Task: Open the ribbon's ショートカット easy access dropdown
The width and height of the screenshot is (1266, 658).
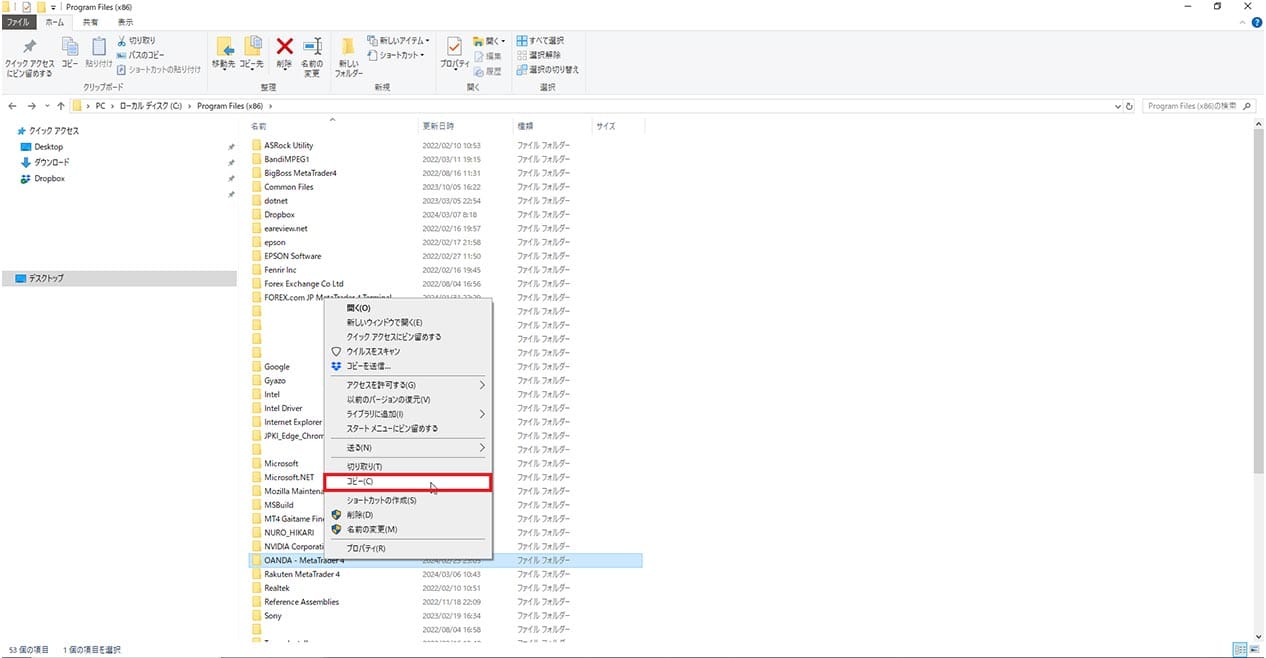Action: pyautogui.click(x=395, y=55)
